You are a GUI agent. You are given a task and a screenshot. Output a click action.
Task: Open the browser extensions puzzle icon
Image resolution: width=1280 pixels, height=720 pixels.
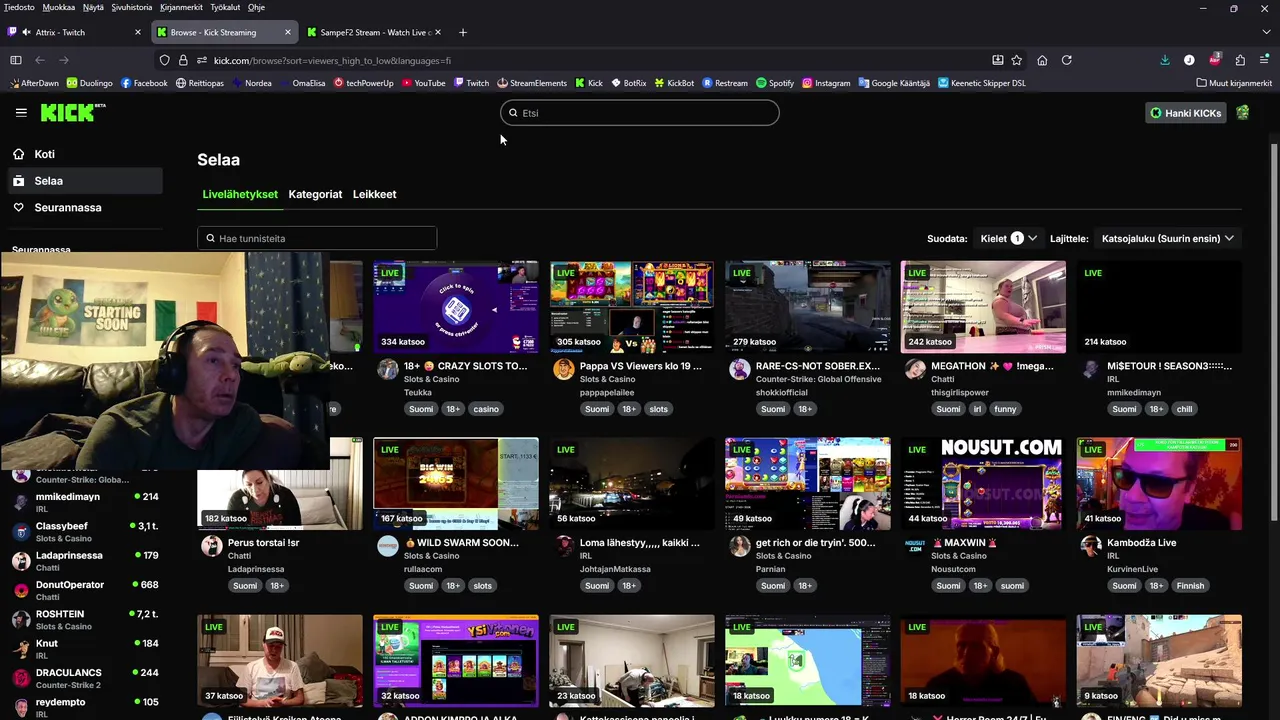1240,60
